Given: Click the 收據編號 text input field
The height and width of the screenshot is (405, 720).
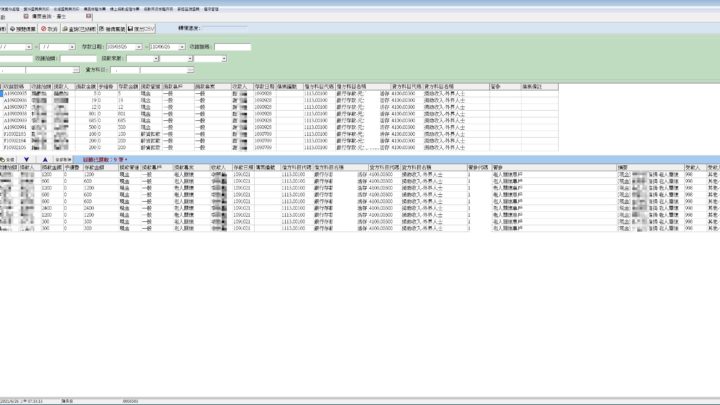Looking at the screenshot, I should (x=232, y=46).
